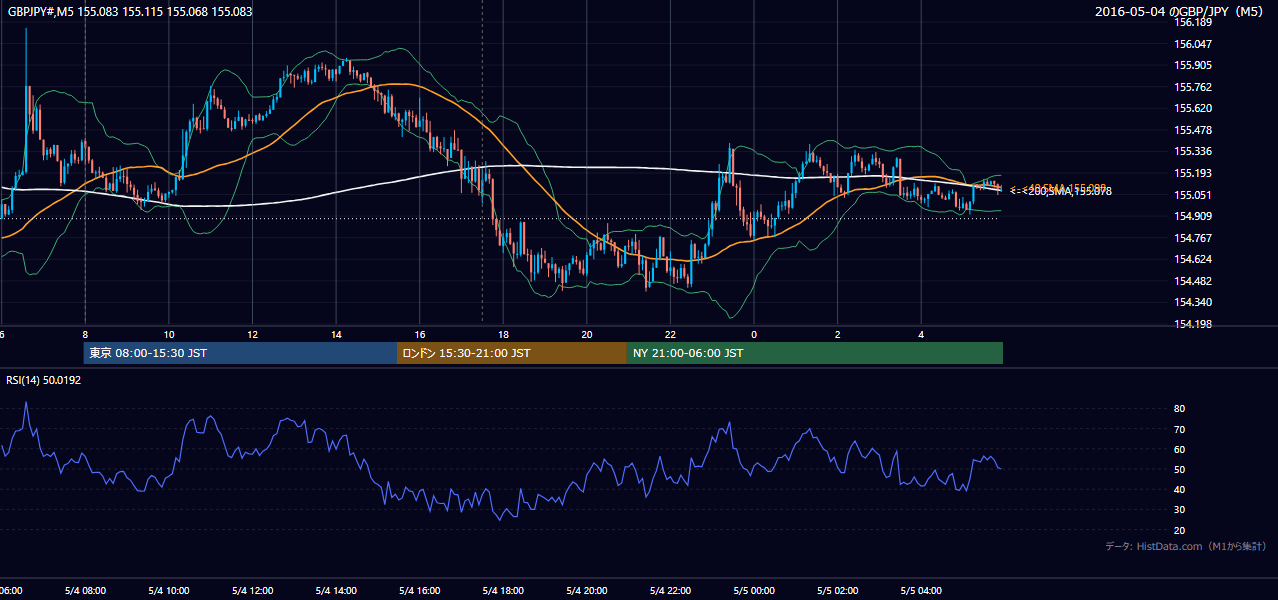The image size is (1278, 600).
Task: Click the 5/4 20:00 time axis label
Action: [x=586, y=591]
